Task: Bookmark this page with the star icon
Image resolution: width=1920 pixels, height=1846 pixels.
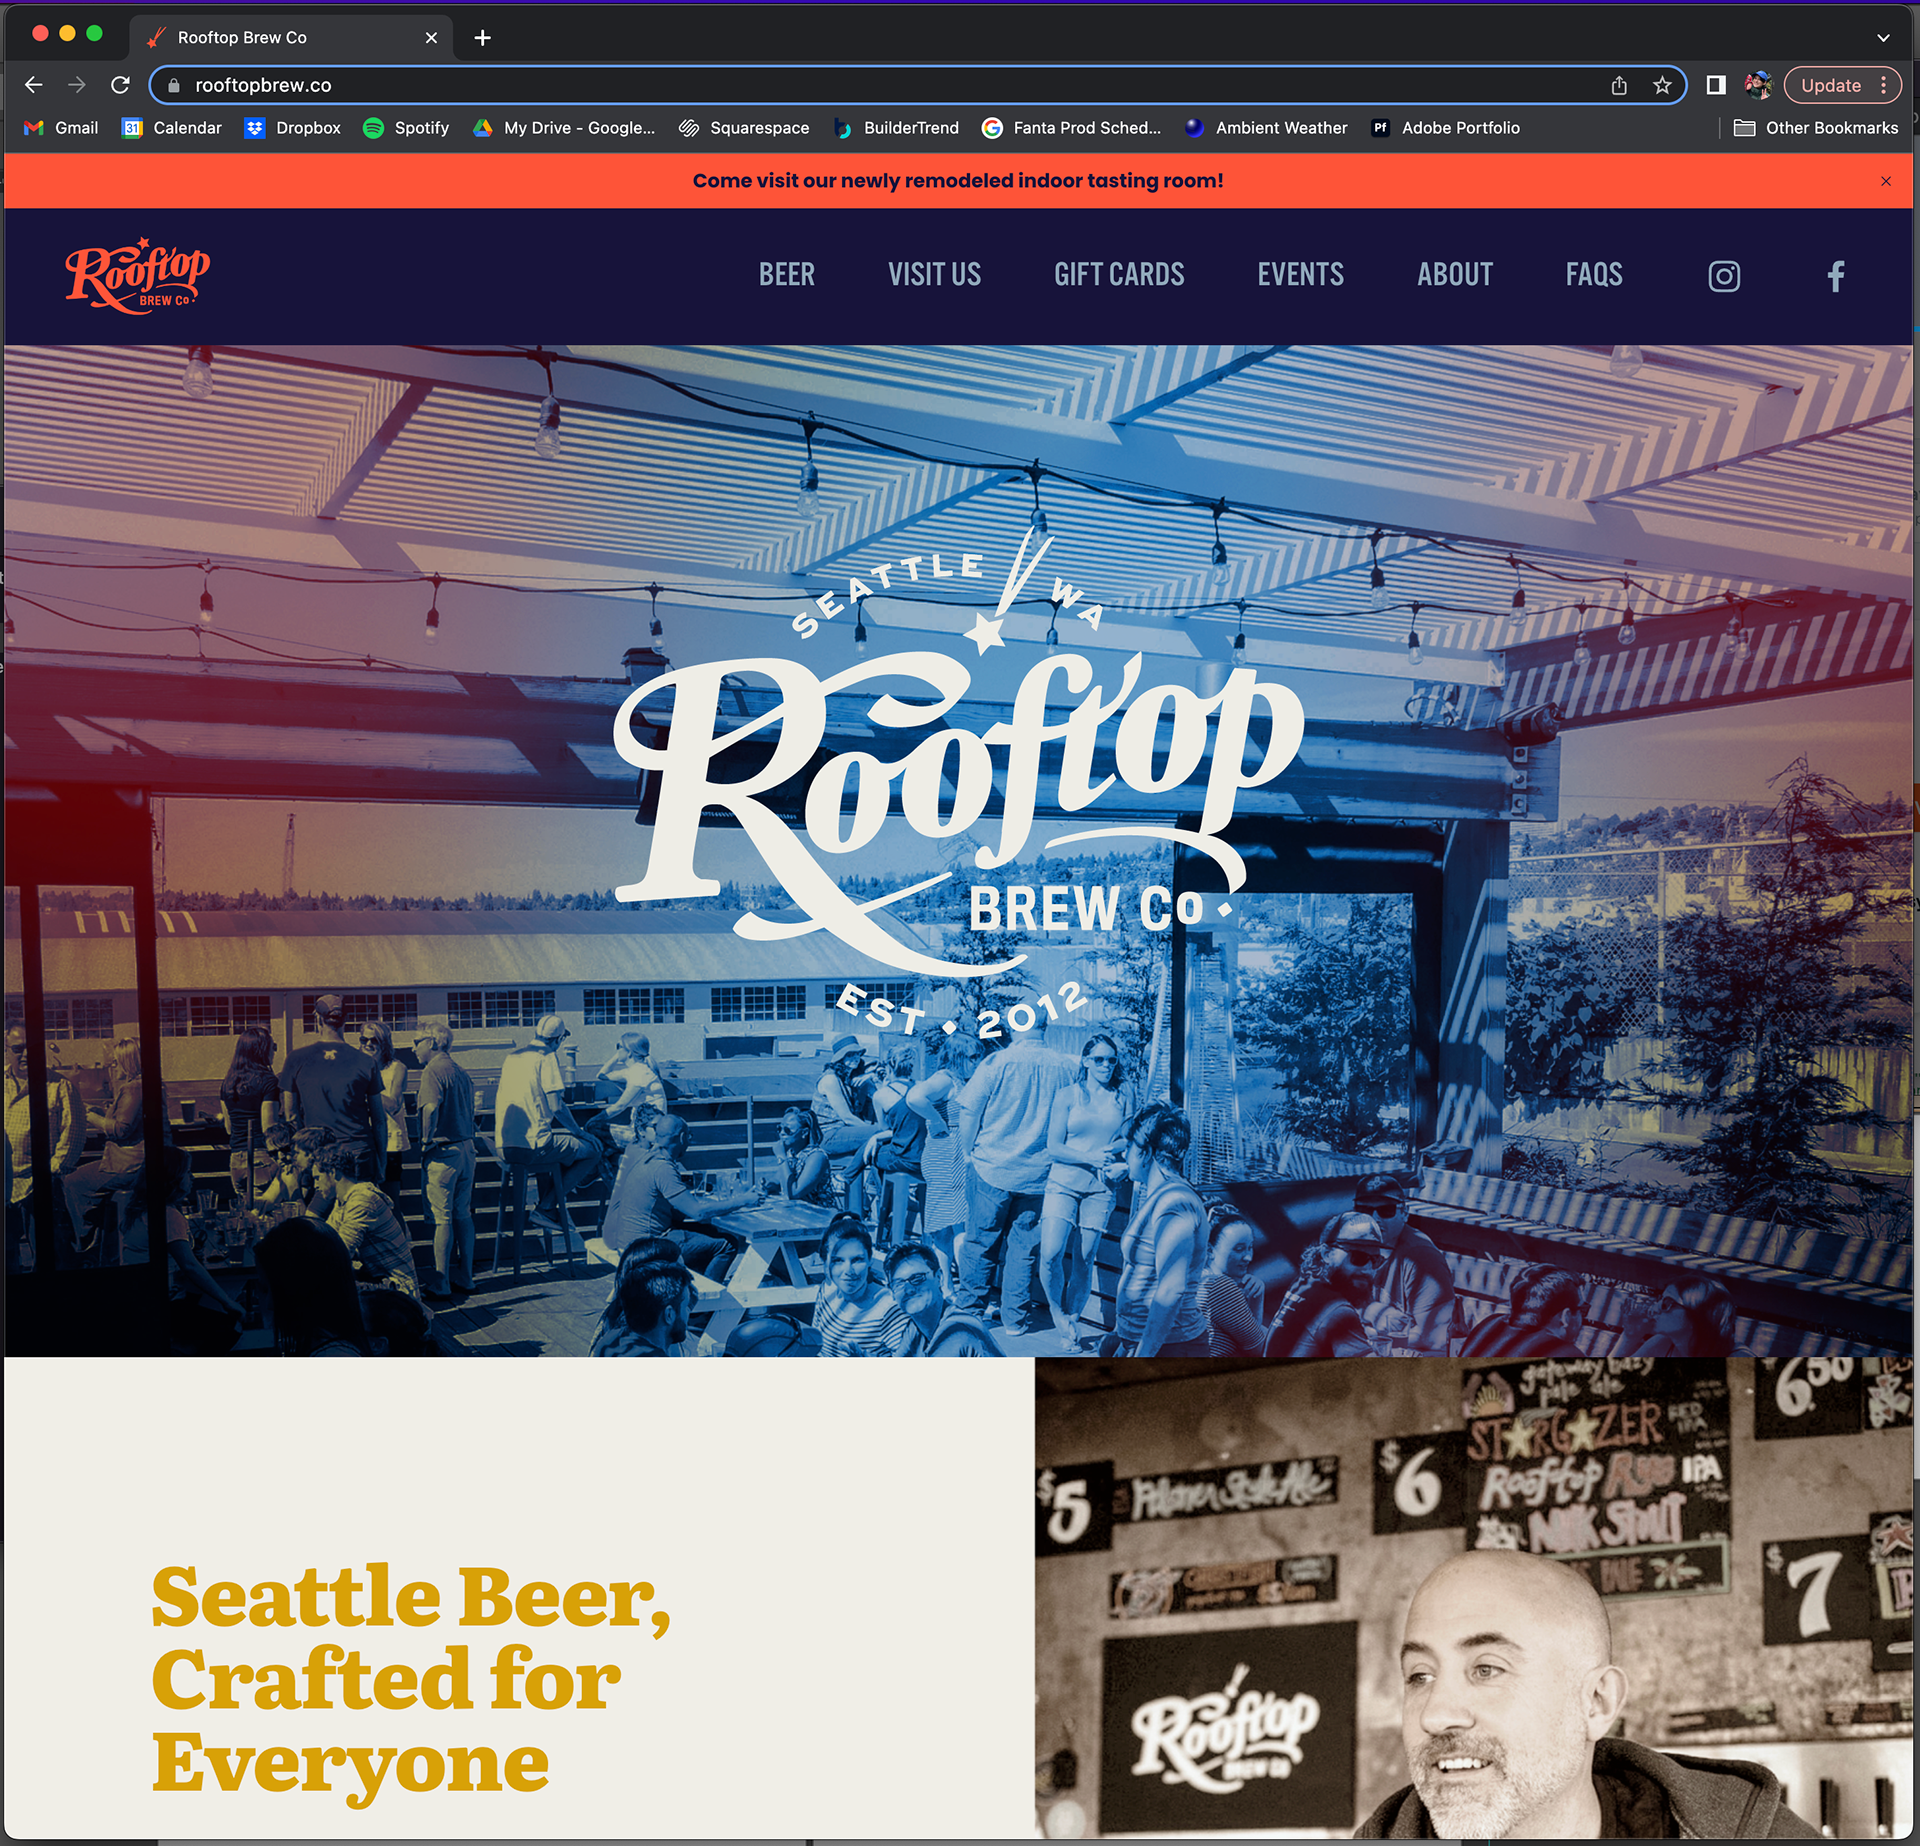Action: 1662,85
